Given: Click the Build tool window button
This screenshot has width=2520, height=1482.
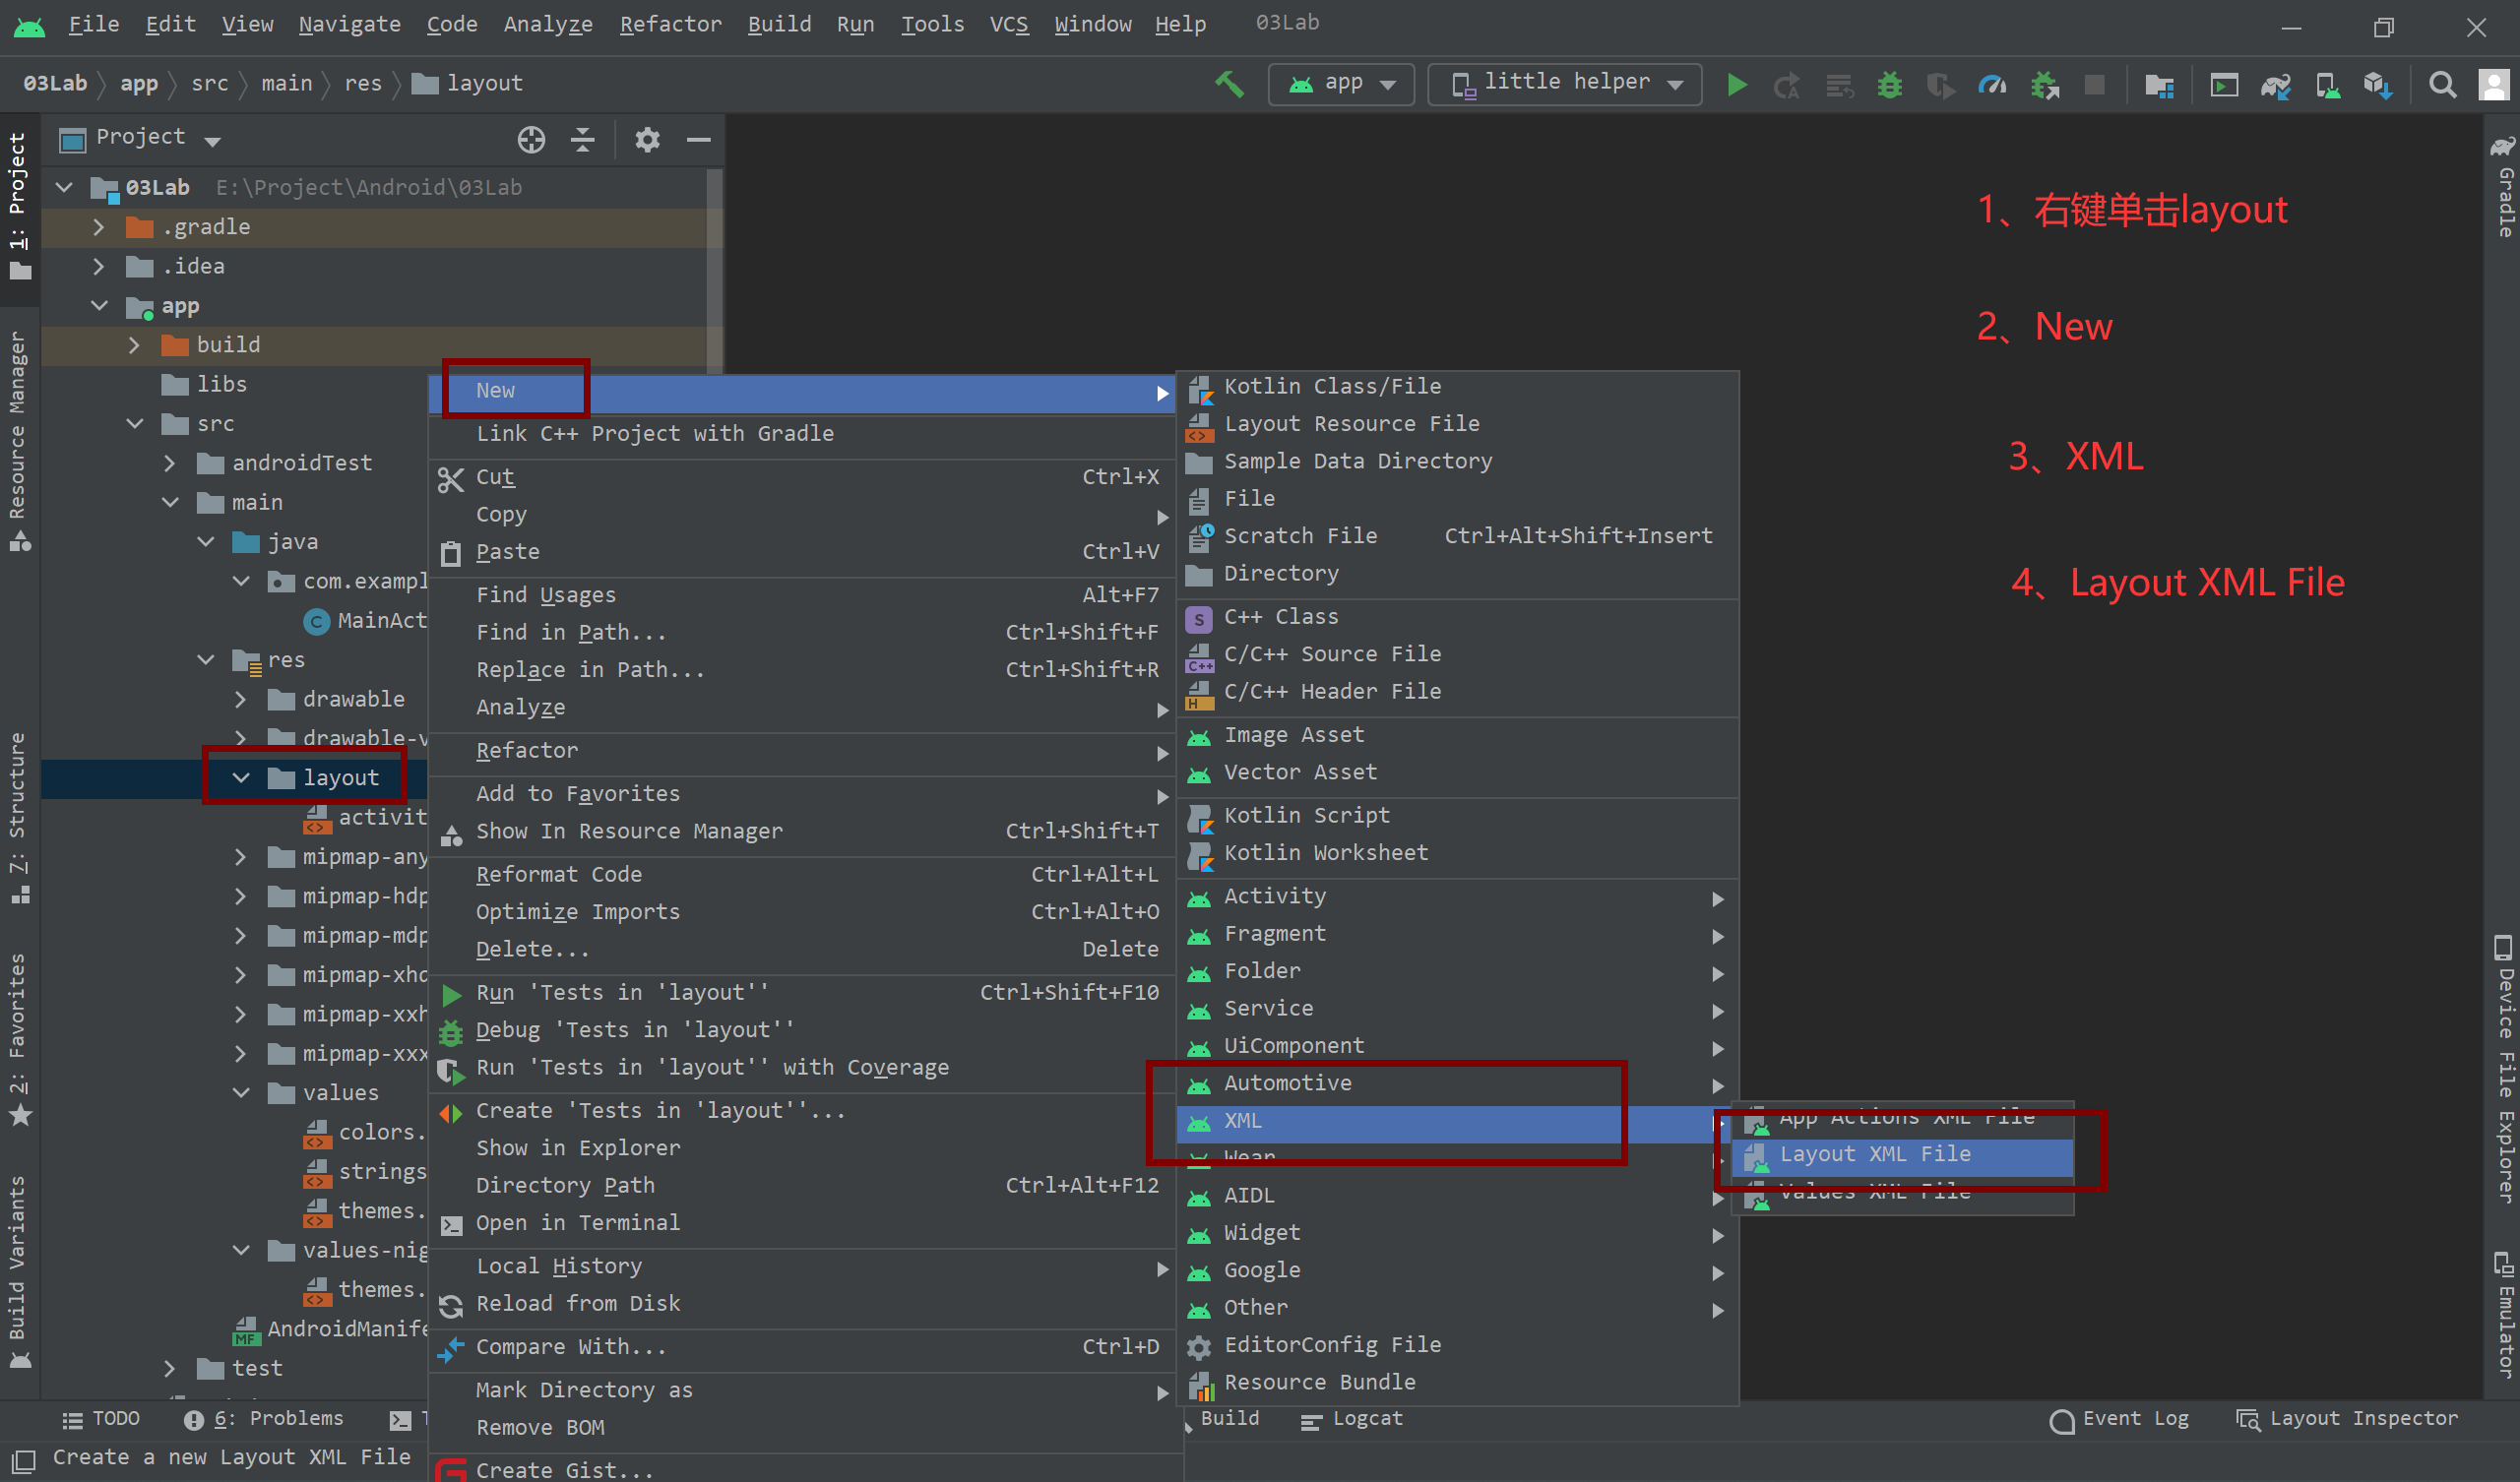Looking at the screenshot, I should click(1222, 1419).
